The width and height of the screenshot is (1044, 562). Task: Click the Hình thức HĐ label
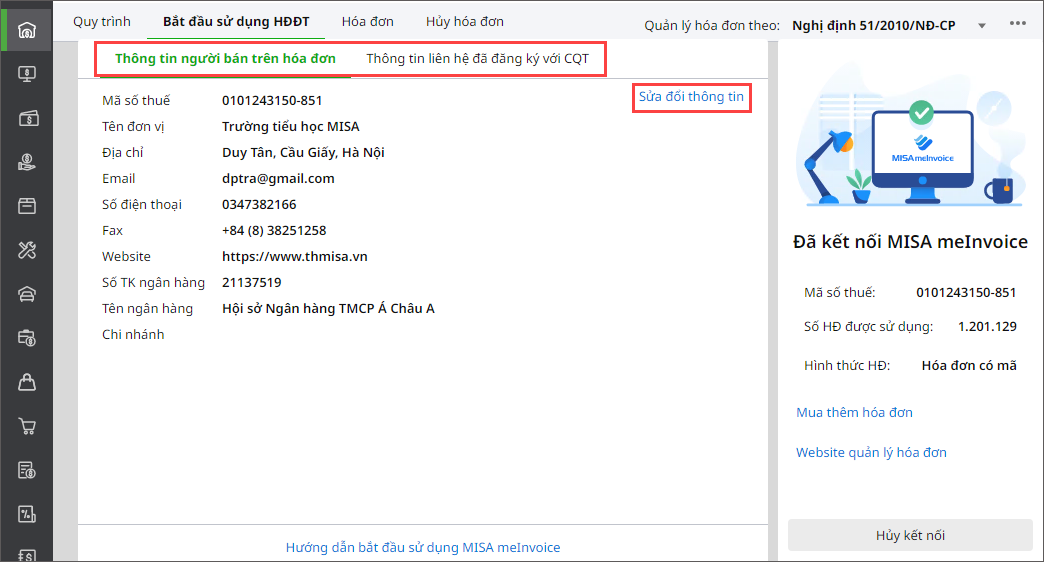[x=847, y=365]
